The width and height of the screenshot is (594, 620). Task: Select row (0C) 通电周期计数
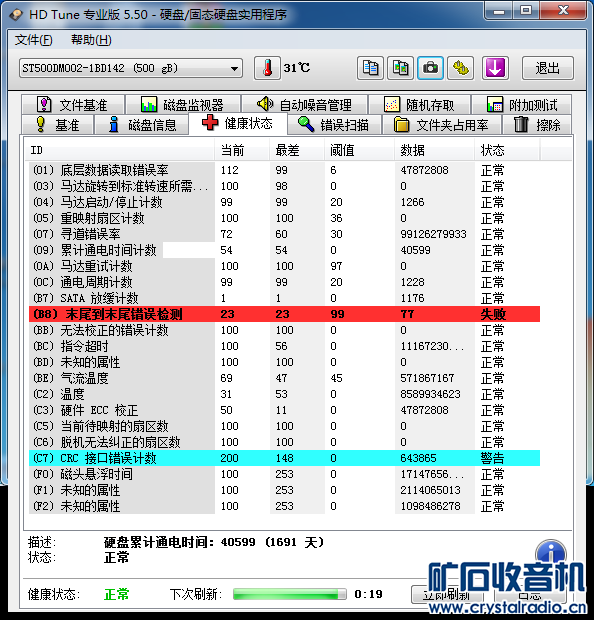point(284,282)
